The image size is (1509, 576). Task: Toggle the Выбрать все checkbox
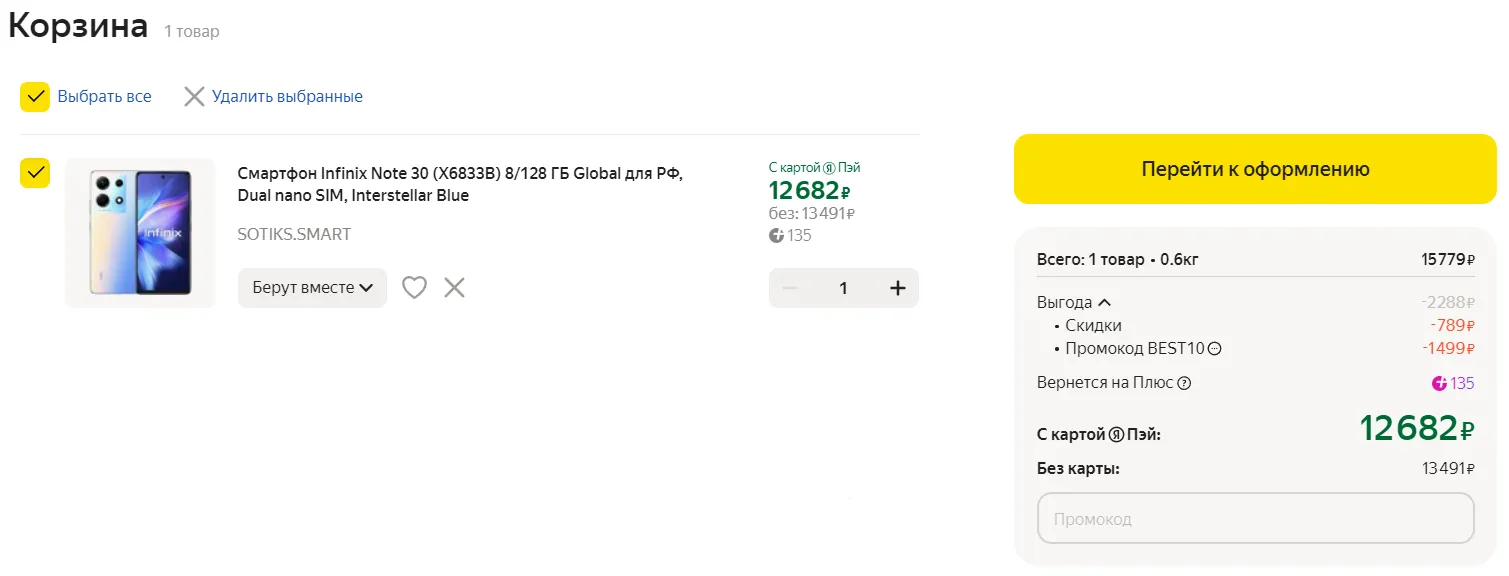35,97
